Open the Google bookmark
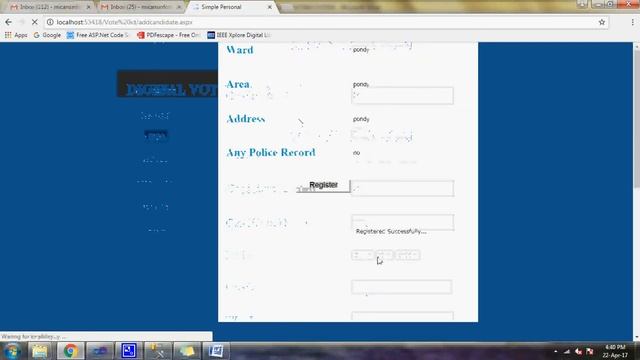This screenshot has width=640, height=360. click(x=47, y=36)
